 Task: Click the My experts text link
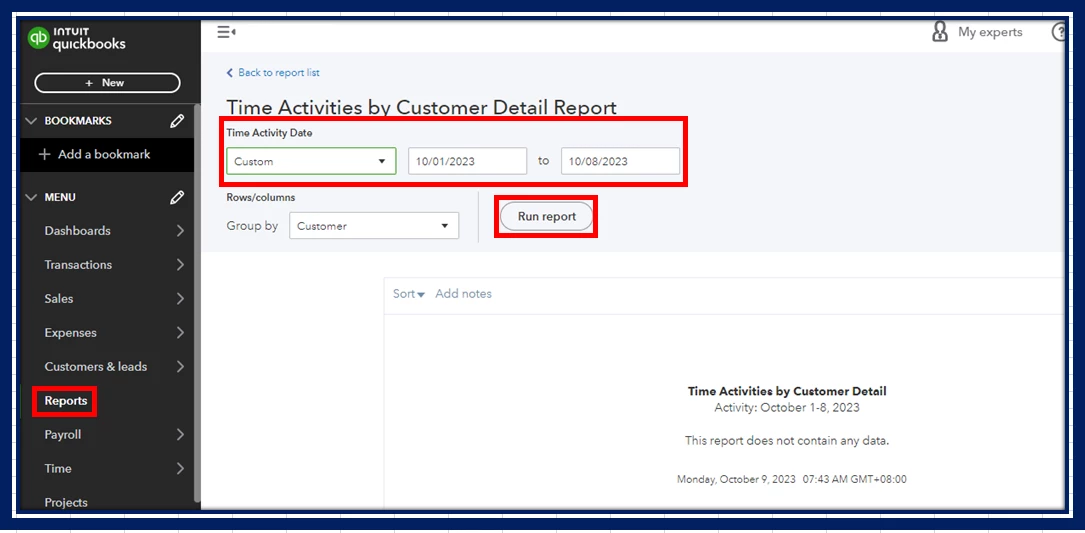tap(990, 33)
